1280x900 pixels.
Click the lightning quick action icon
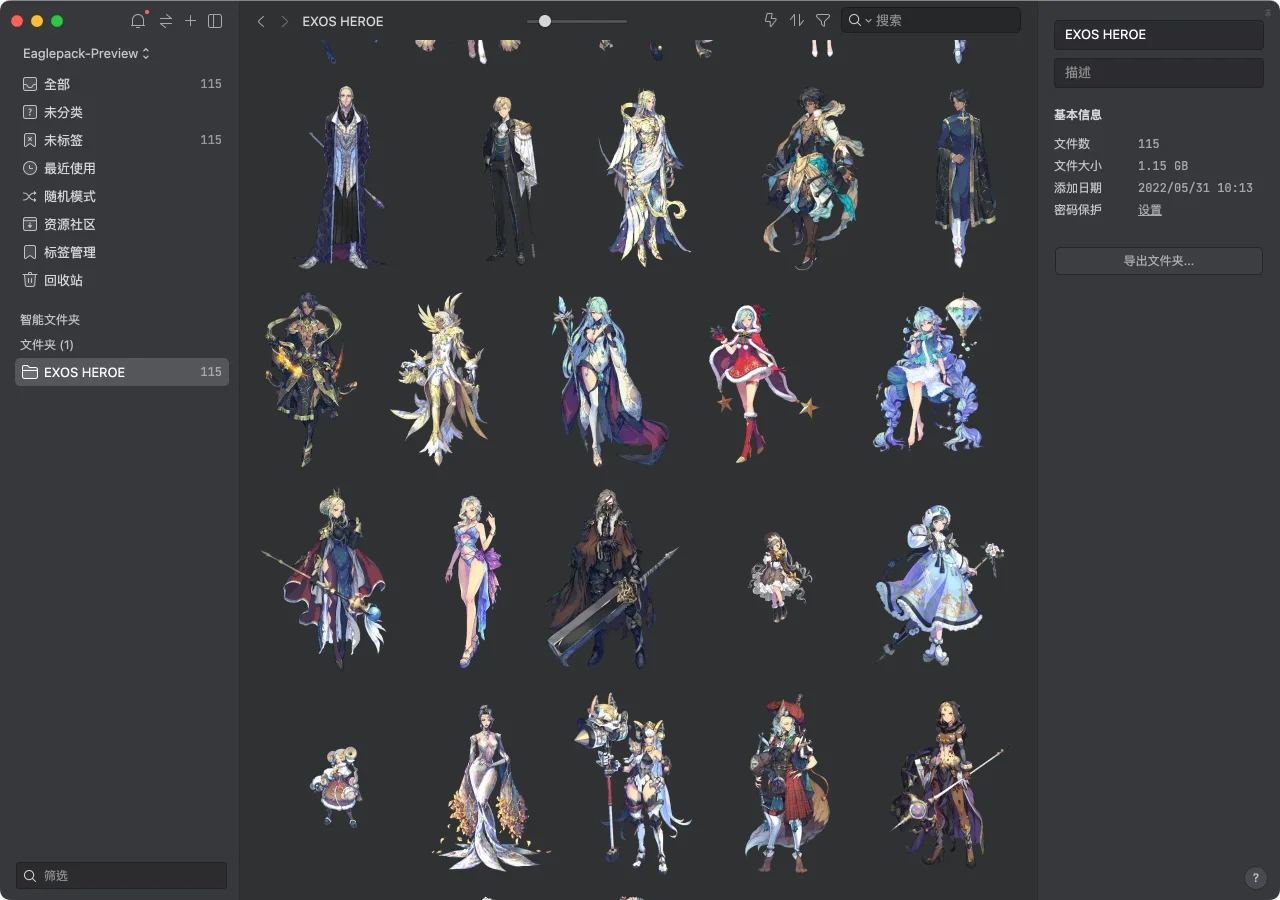pyautogui.click(x=770, y=20)
